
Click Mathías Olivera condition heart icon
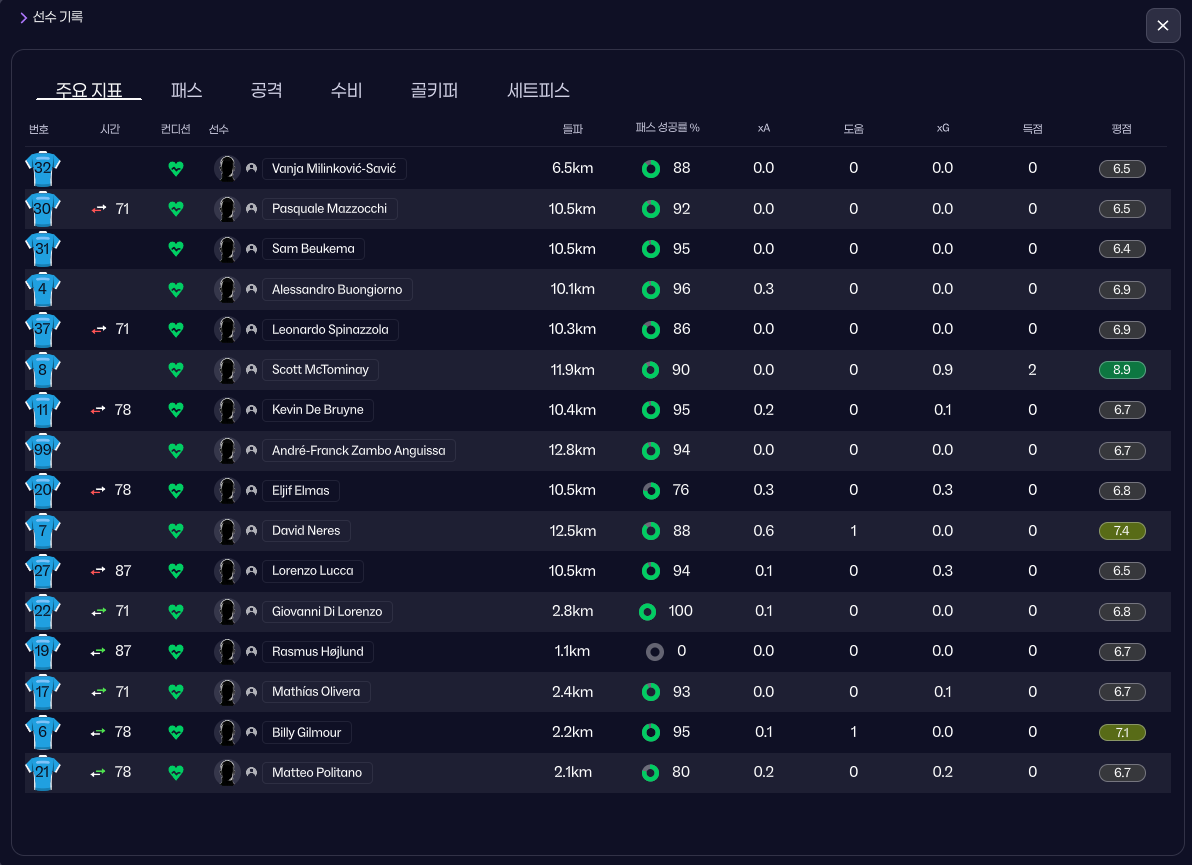176,692
